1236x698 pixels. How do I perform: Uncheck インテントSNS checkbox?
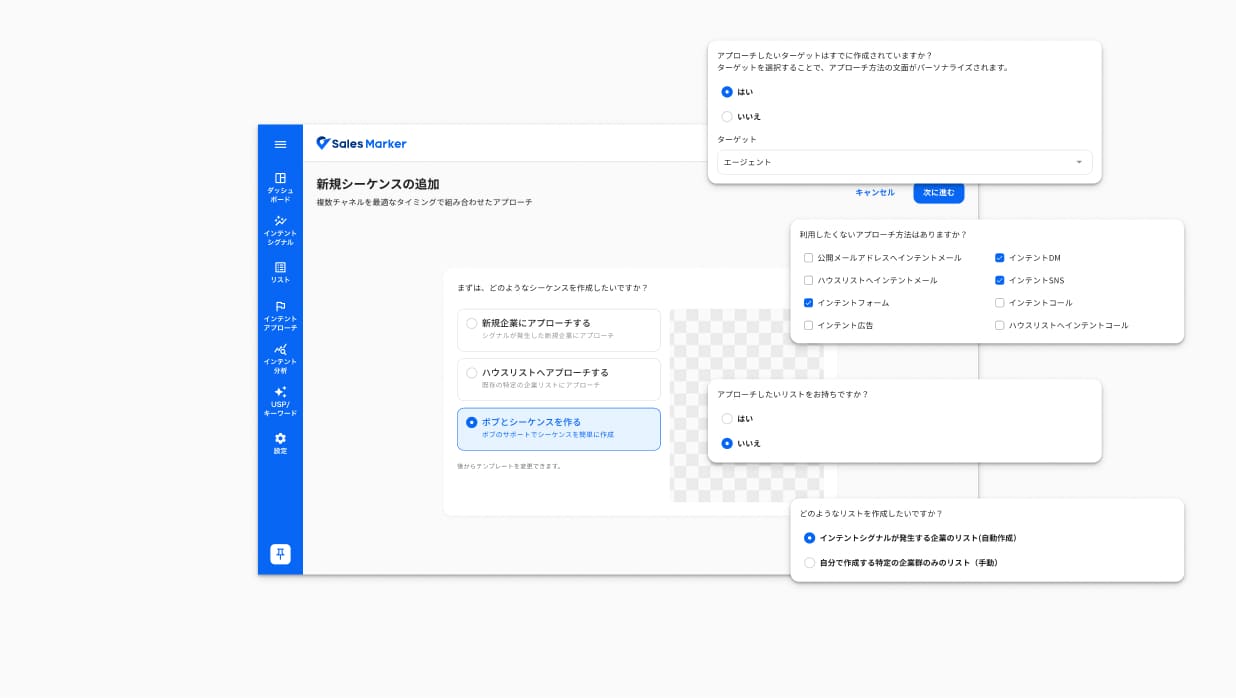(999, 280)
